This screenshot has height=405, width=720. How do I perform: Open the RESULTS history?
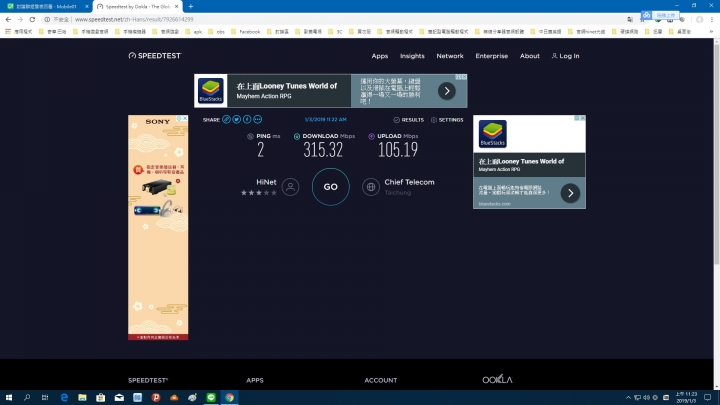coord(409,120)
